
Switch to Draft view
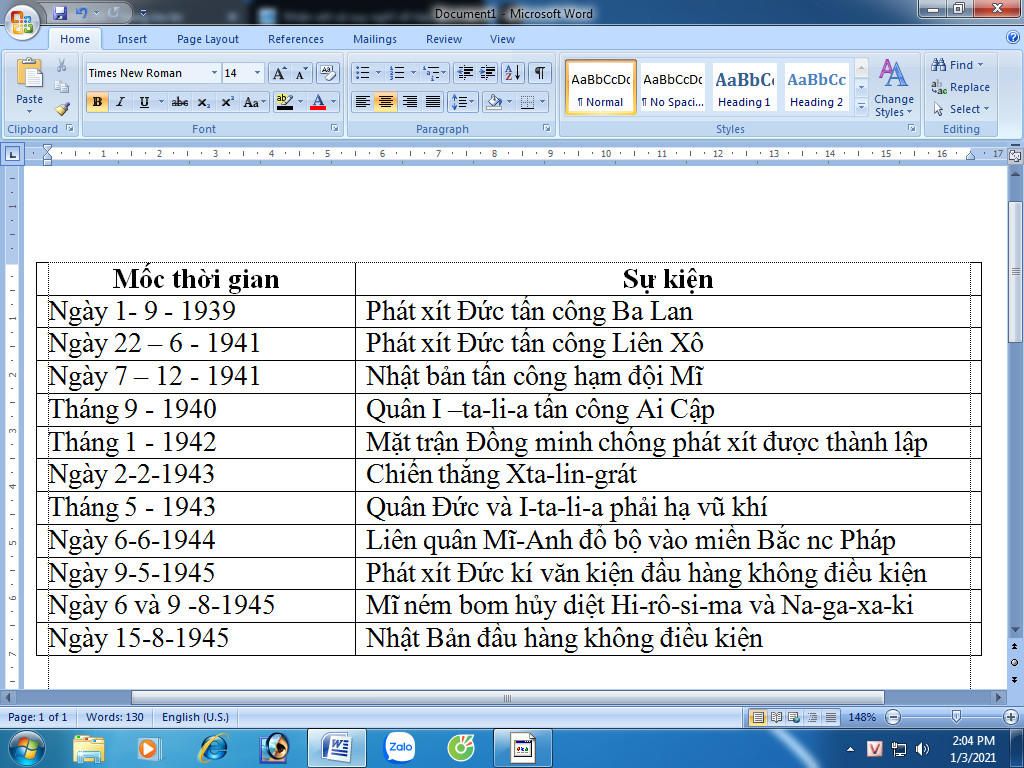coord(831,717)
